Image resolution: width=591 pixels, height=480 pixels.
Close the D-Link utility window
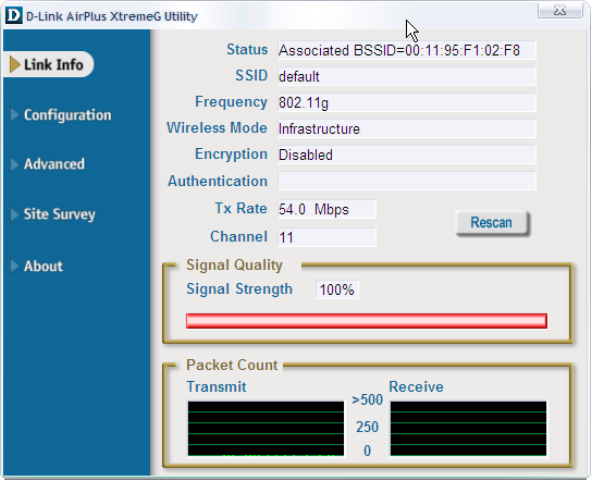pos(560,10)
